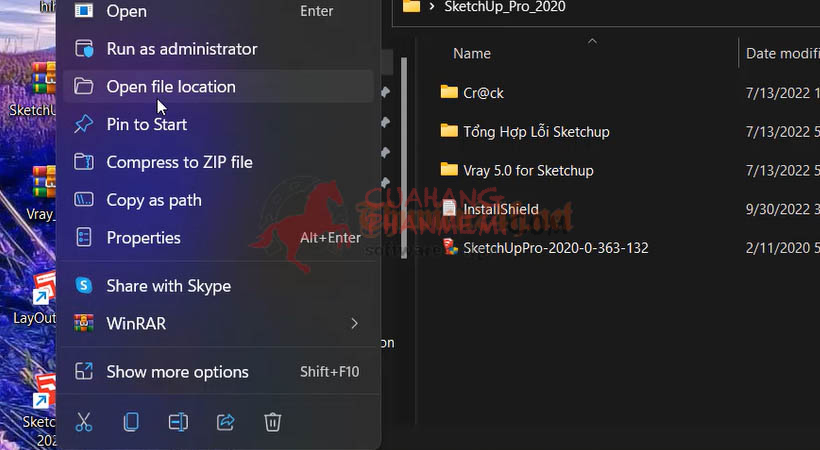
Task: Click the folder icon beside Open file location
Action: click(x=84, y=86)
